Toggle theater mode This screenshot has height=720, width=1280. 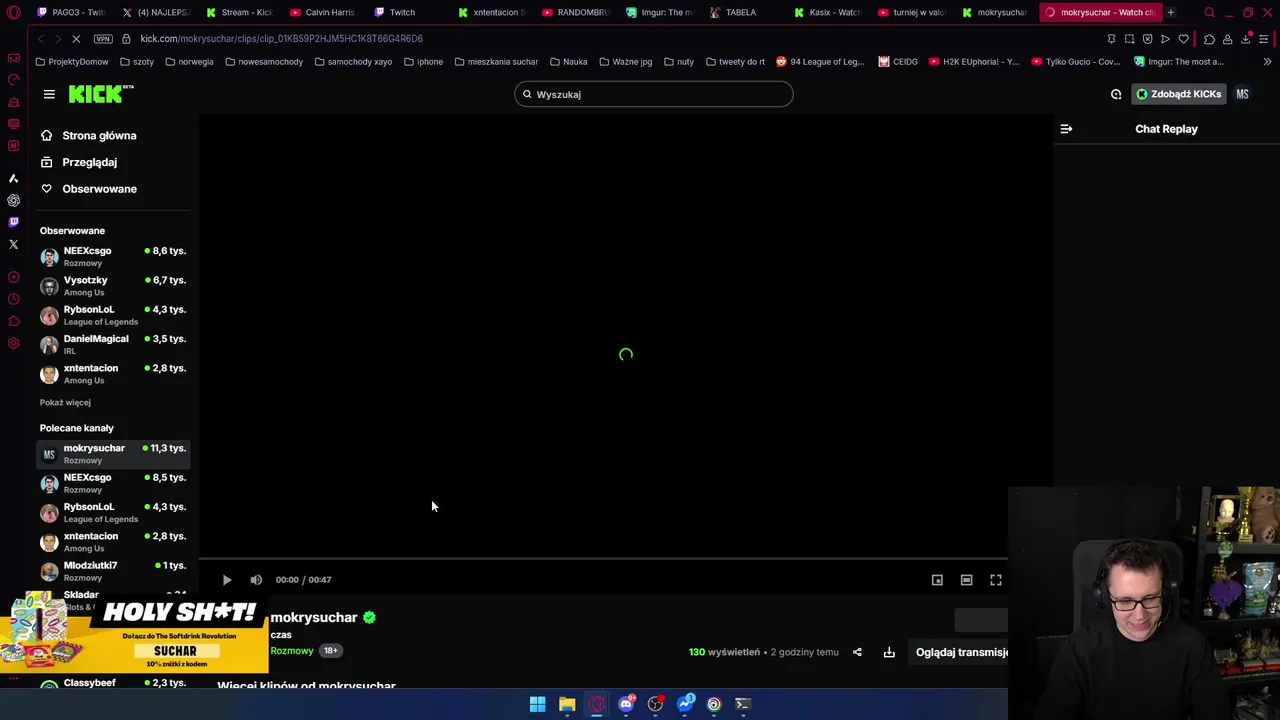[x=966, y=580]
